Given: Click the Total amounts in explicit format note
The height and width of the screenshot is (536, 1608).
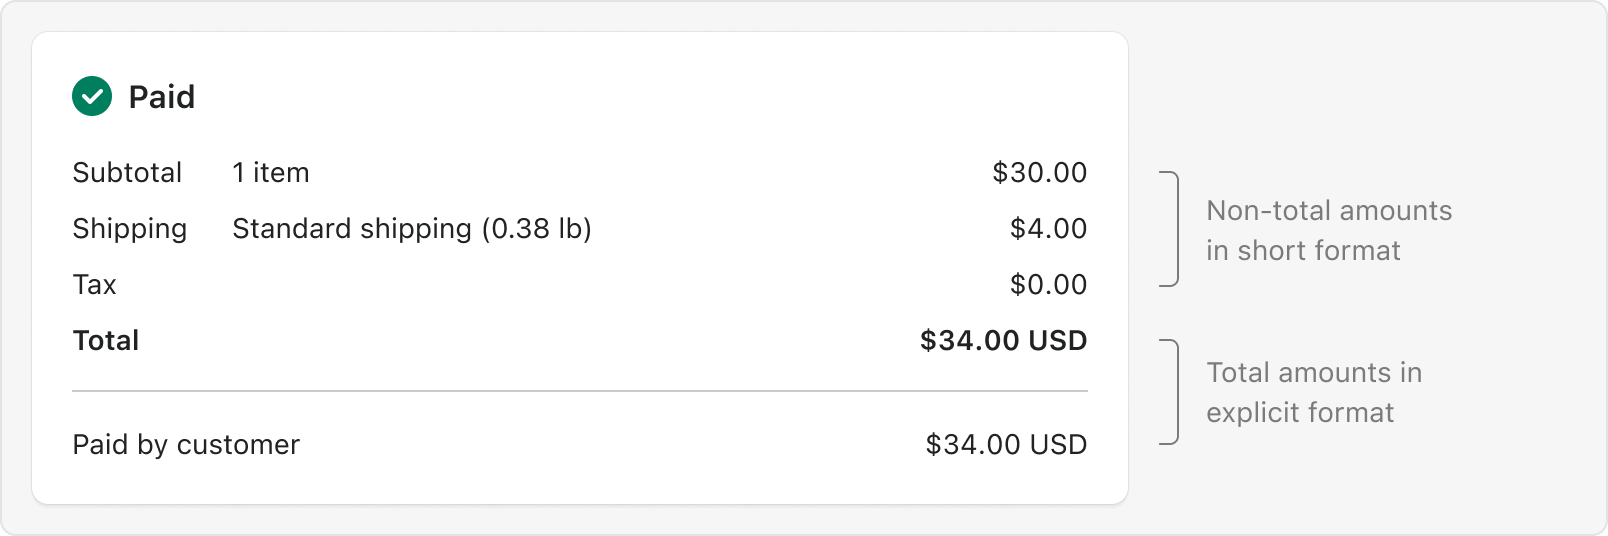Looking at the screenshot, I should (1314, 392).
